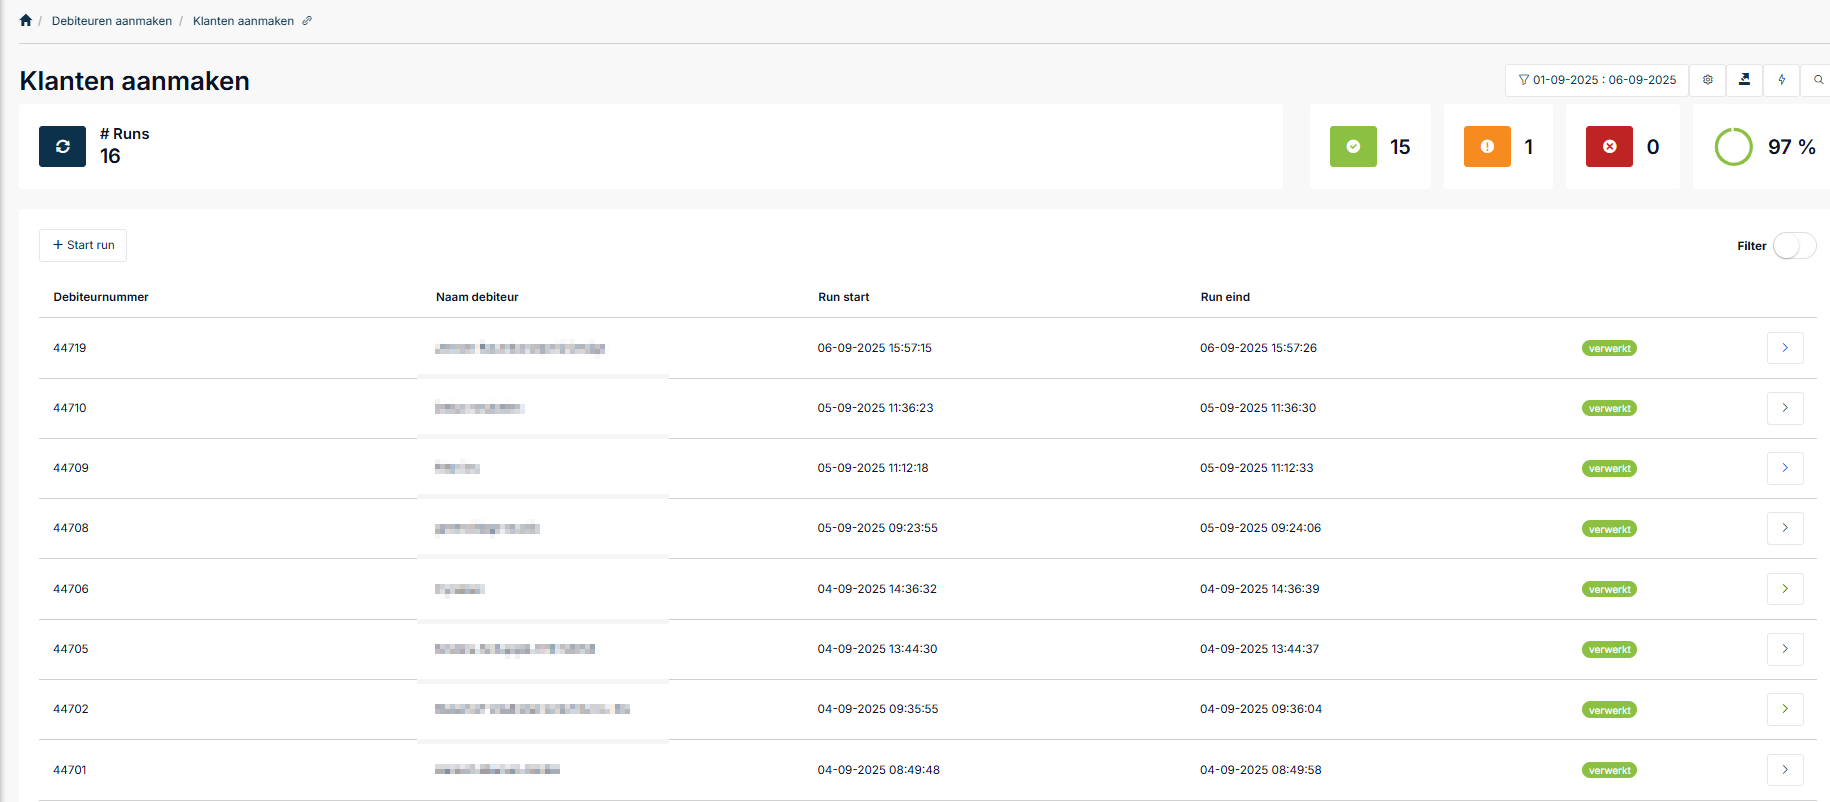The image size is (1830, 802).
Task: Expand details of run 44702
Action: pos(1785,709)
